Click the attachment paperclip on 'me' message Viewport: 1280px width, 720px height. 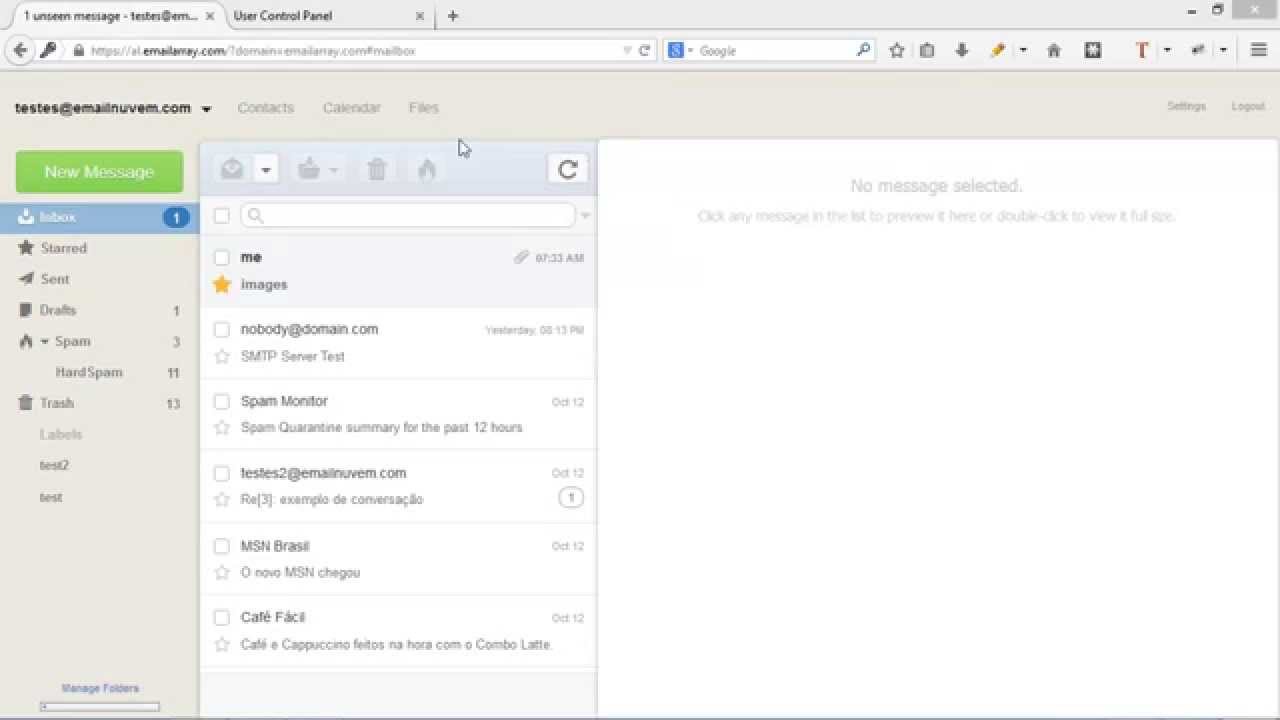click(521, 257)
